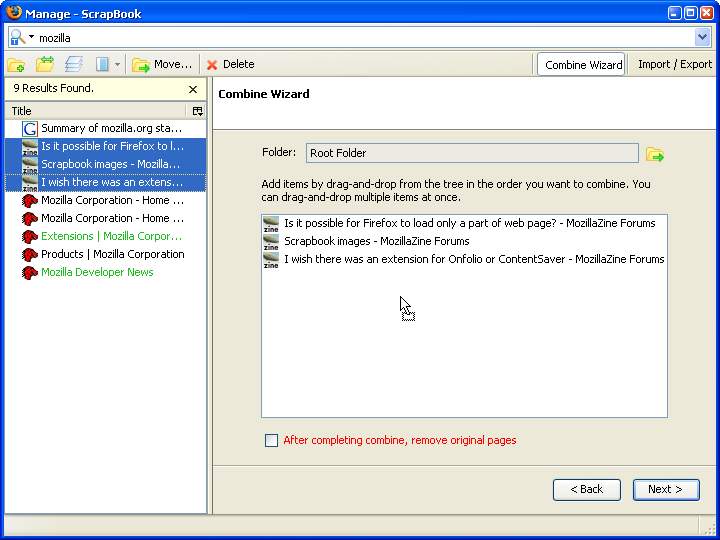This screenshot has height=540, width=720.
Task: Click the Title column header
Action: (x=95, y=111)
